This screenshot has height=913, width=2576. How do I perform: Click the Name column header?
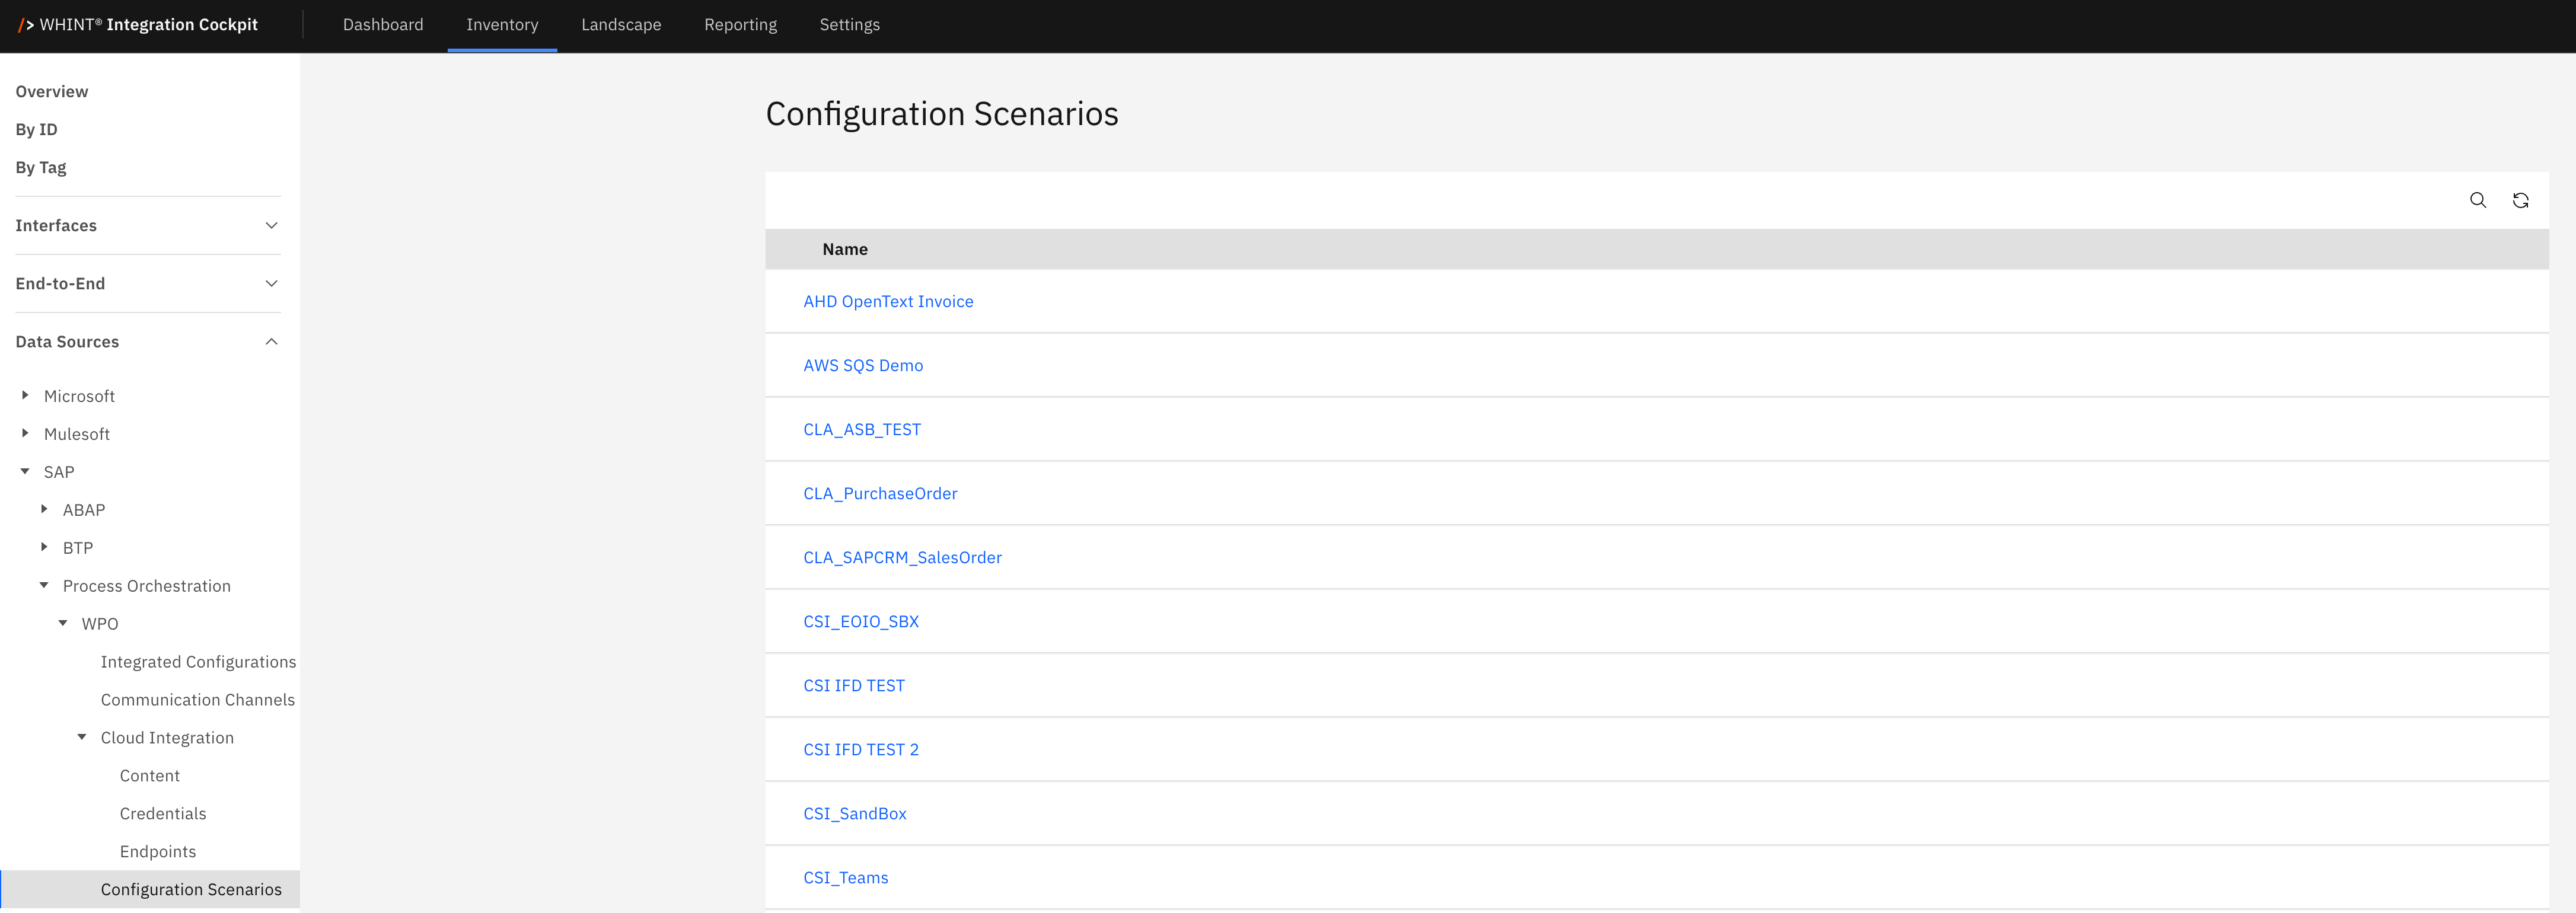coord(845,250)
